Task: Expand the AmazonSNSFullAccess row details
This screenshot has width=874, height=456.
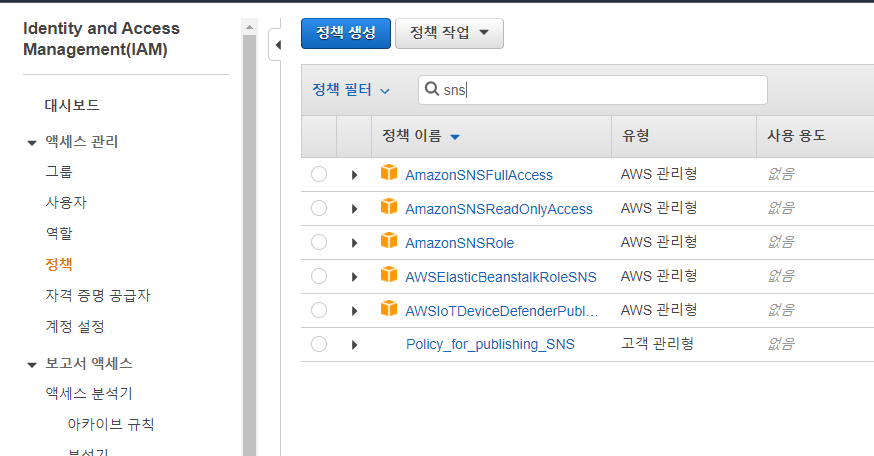Action: [x=355, y=175]
